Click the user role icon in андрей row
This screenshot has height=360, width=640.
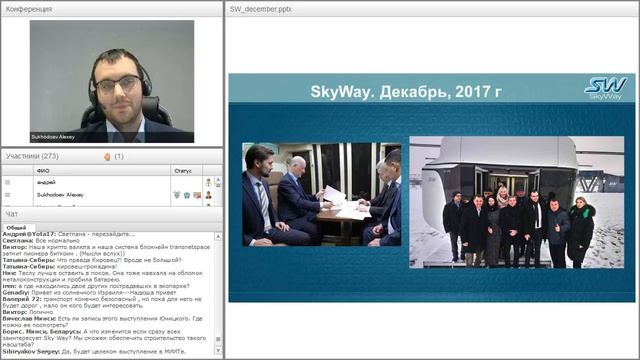[x=209, y=182]
